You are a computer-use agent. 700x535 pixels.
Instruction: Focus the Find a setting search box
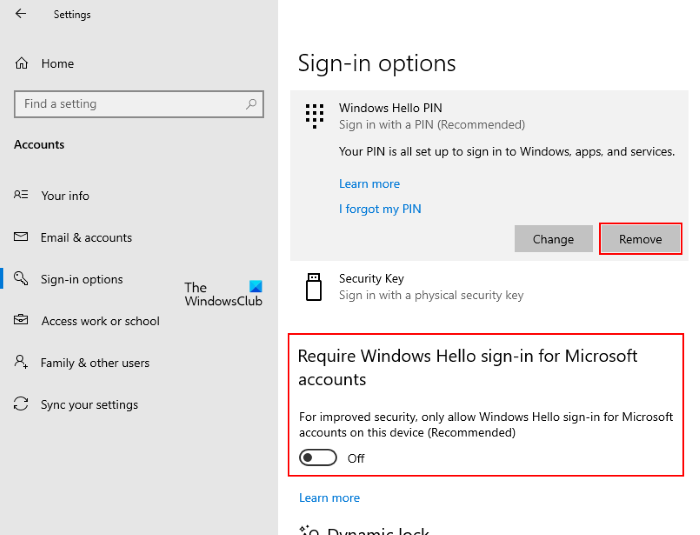(139, 104)
